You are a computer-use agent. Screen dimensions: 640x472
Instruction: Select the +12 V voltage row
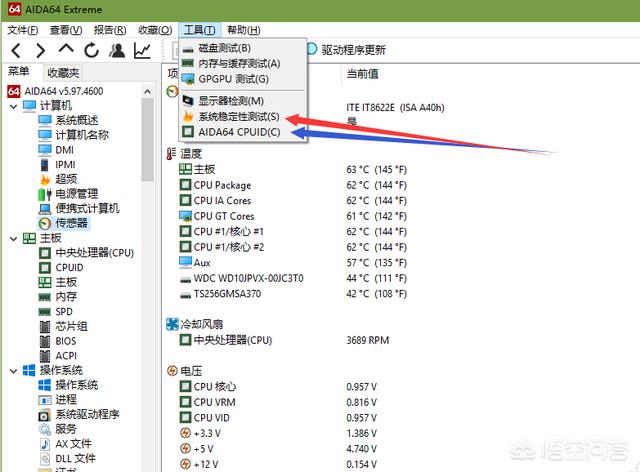coord(278,464)
